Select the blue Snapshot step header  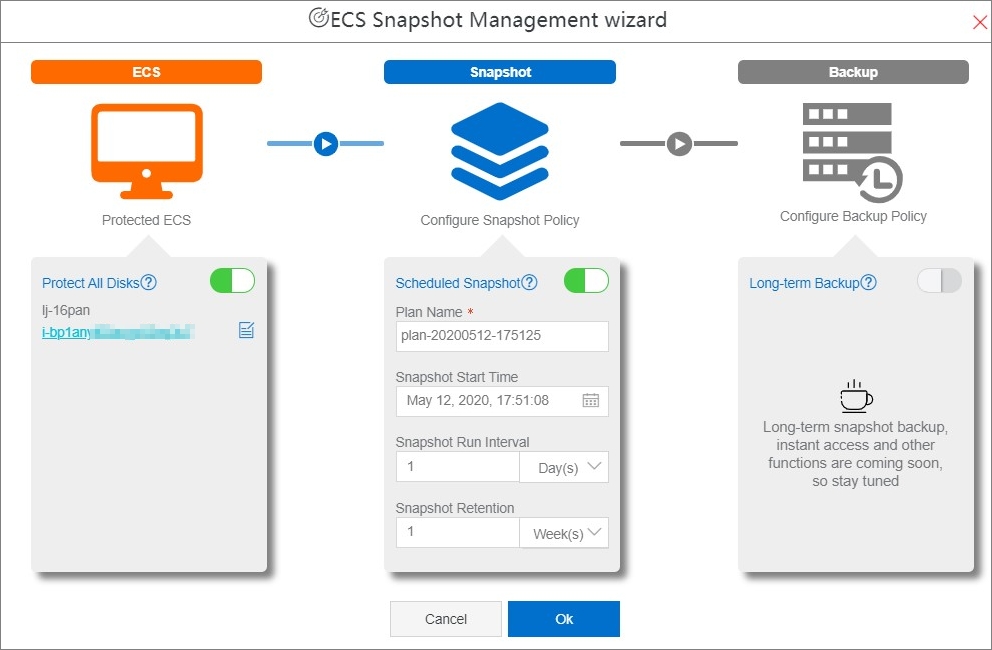pyautogui.click(x=500, y=72)
